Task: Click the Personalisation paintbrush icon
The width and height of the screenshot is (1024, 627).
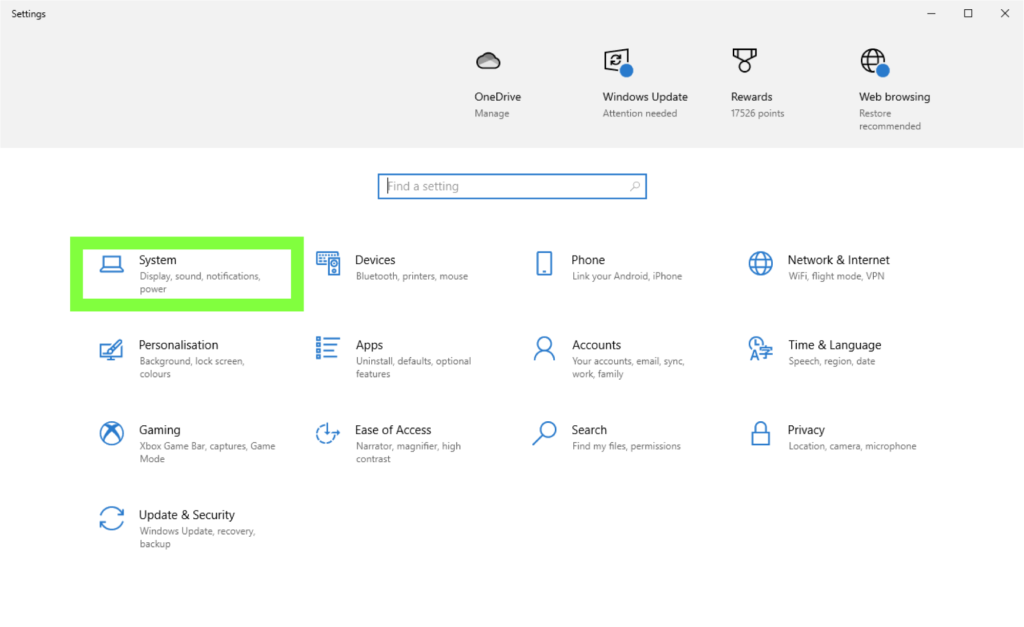Action: point(111,349)
